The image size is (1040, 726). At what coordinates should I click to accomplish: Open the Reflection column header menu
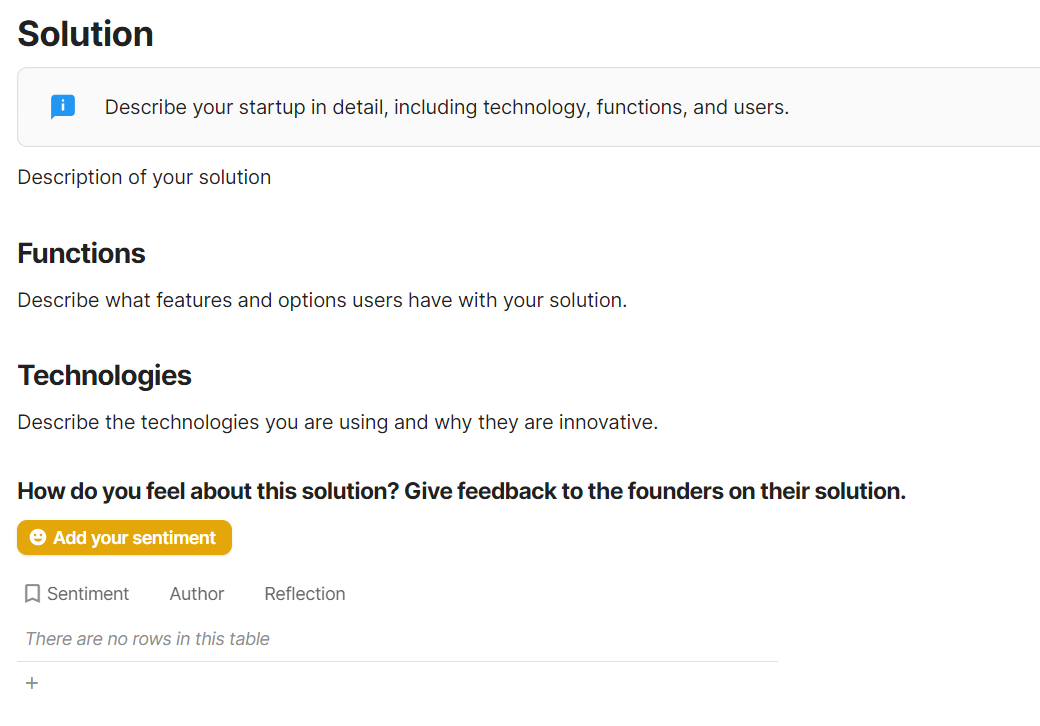tap(305, 594)
